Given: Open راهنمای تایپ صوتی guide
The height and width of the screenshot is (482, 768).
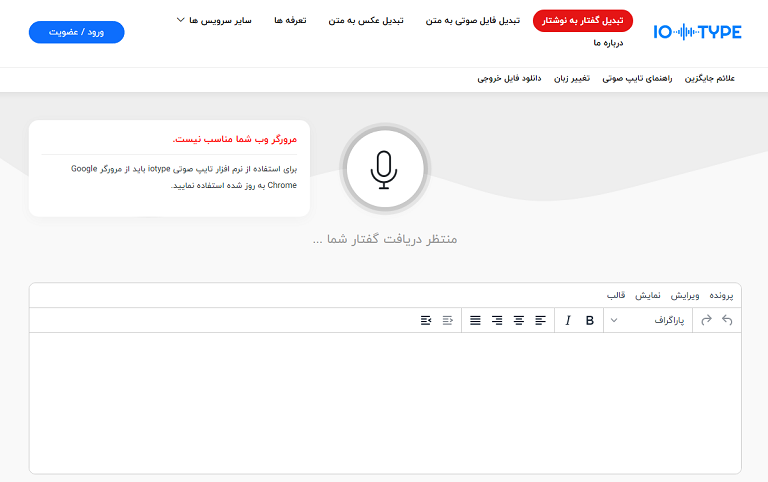Looking at the screenshot, I should (x=637, y=78).
